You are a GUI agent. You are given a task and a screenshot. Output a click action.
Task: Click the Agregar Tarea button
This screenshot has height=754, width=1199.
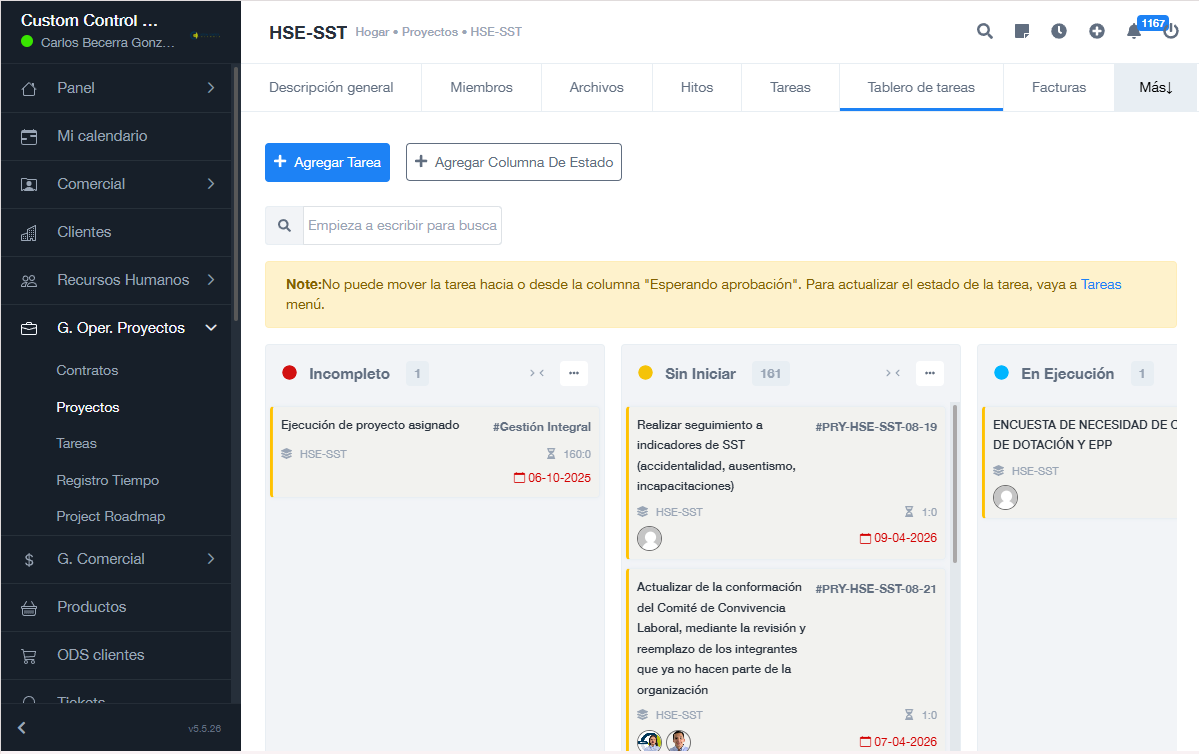[x=327, y=162]
